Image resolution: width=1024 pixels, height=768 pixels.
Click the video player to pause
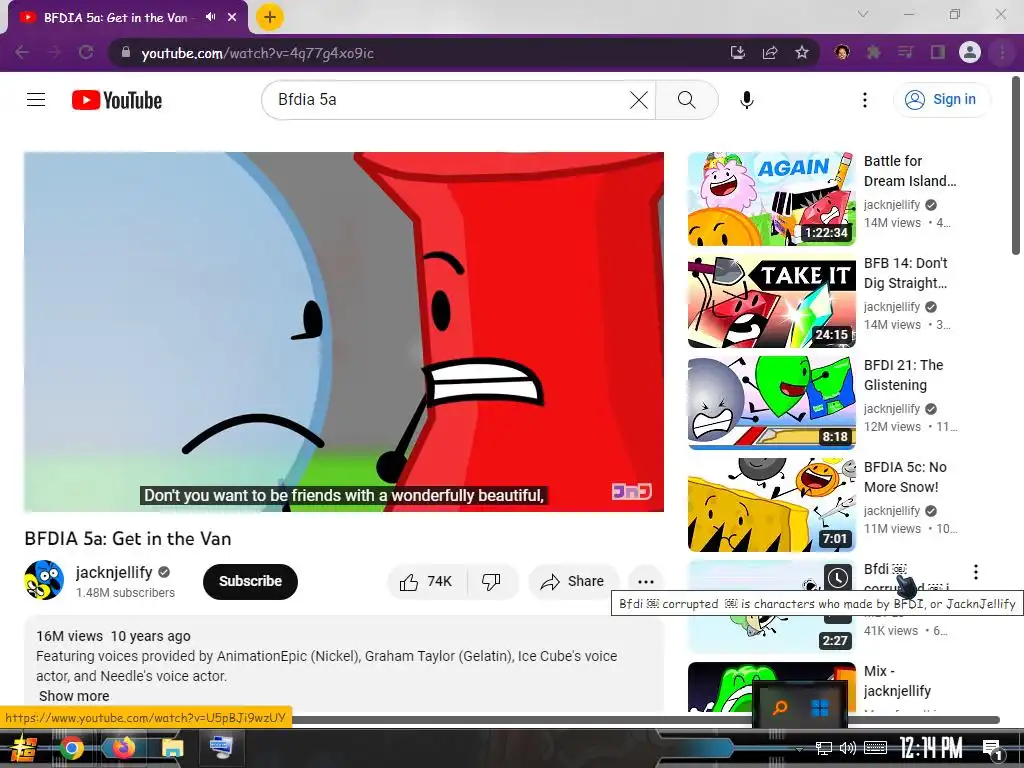(344, 332)
